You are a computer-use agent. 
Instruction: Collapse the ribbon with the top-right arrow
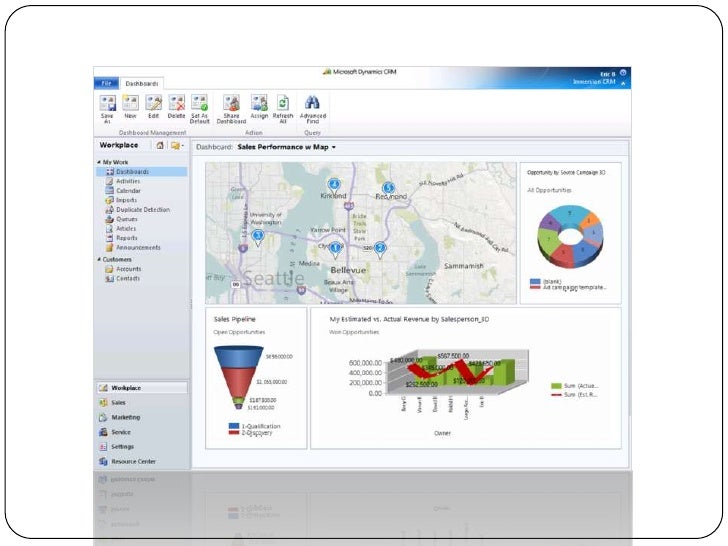[x=623, y=84]
